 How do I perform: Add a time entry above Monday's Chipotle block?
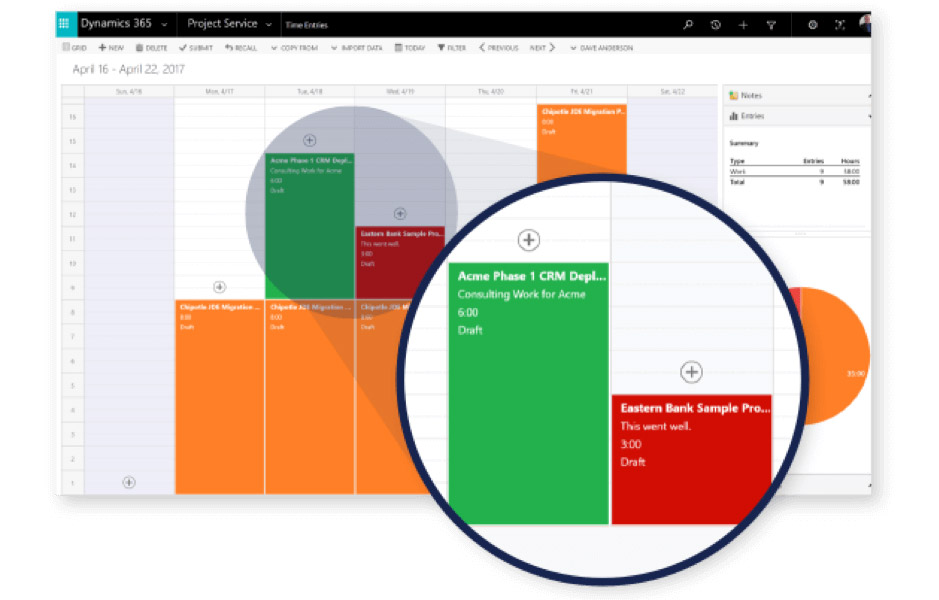[x=220, y=287]
